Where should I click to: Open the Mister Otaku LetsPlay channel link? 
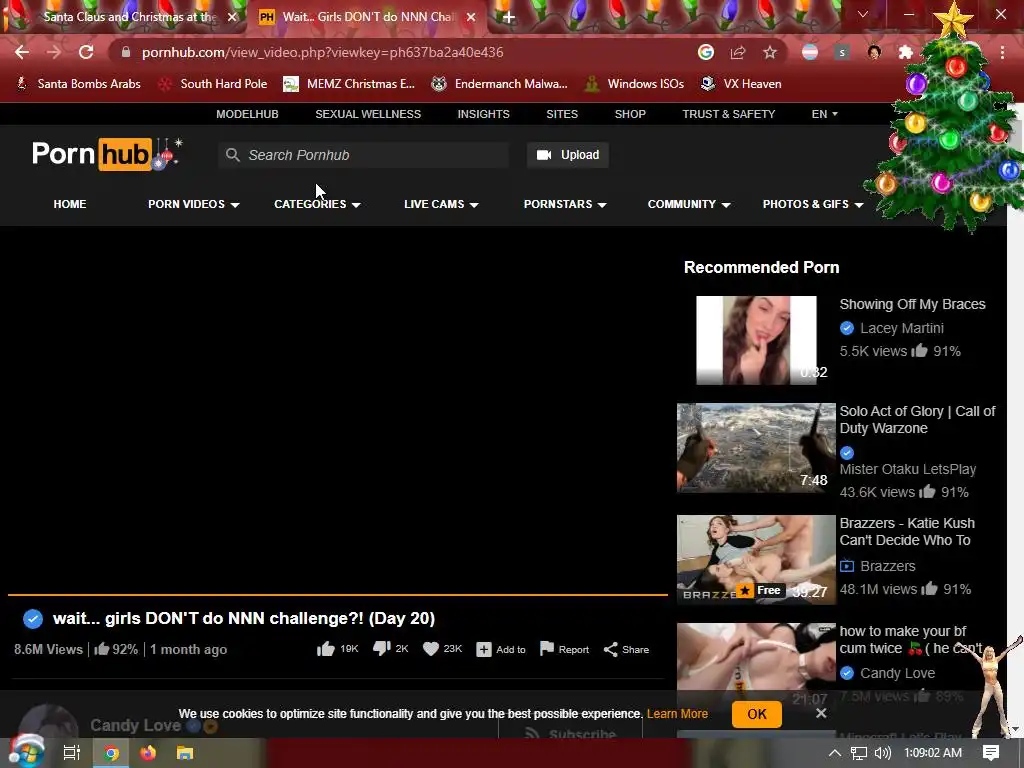click(908, 469)
